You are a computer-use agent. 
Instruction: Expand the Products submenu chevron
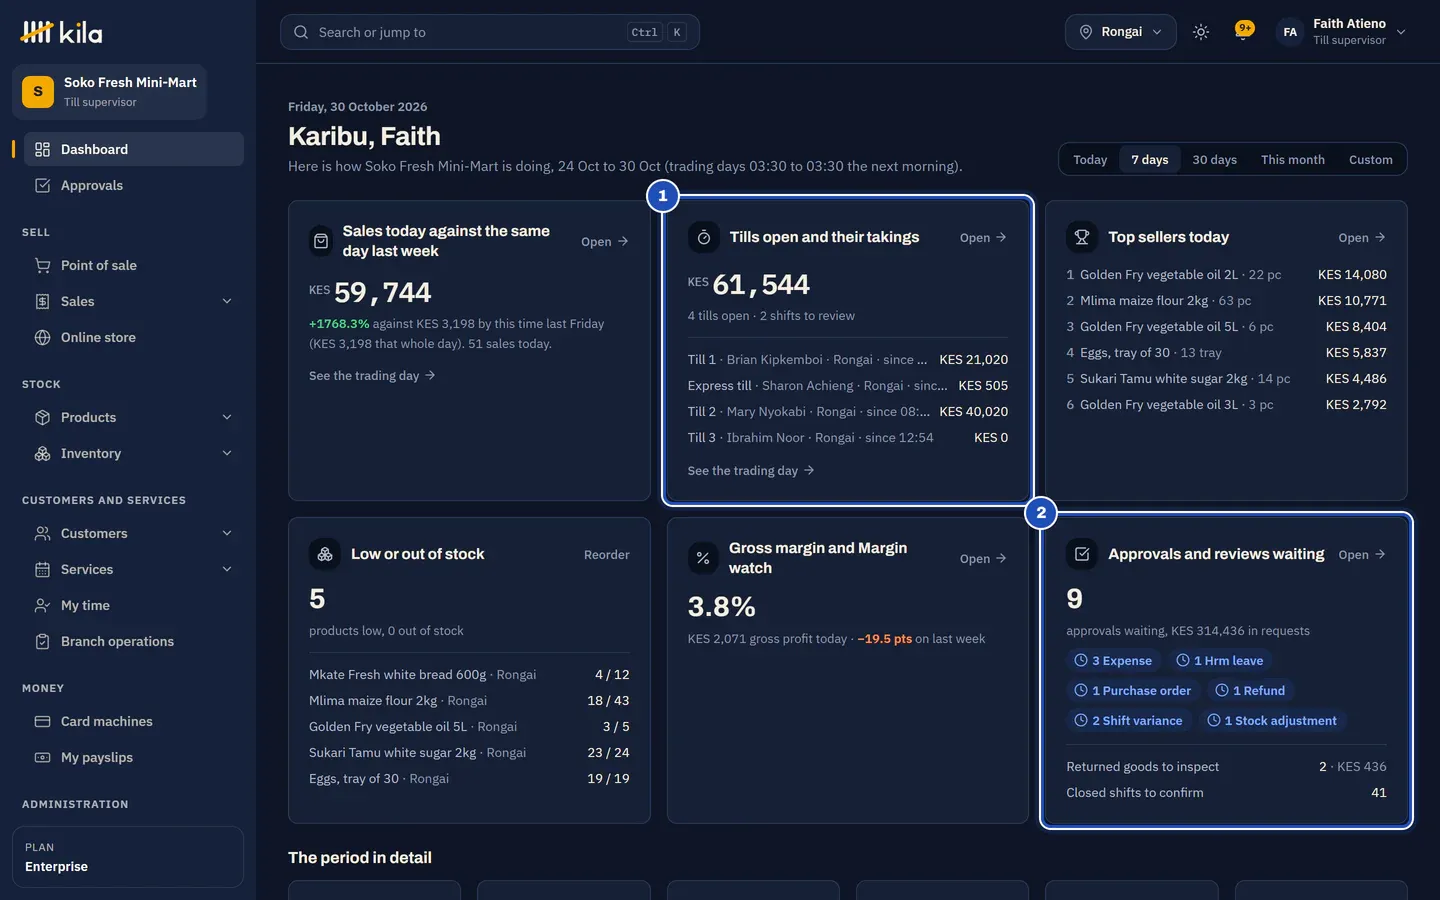coord(227,417)
